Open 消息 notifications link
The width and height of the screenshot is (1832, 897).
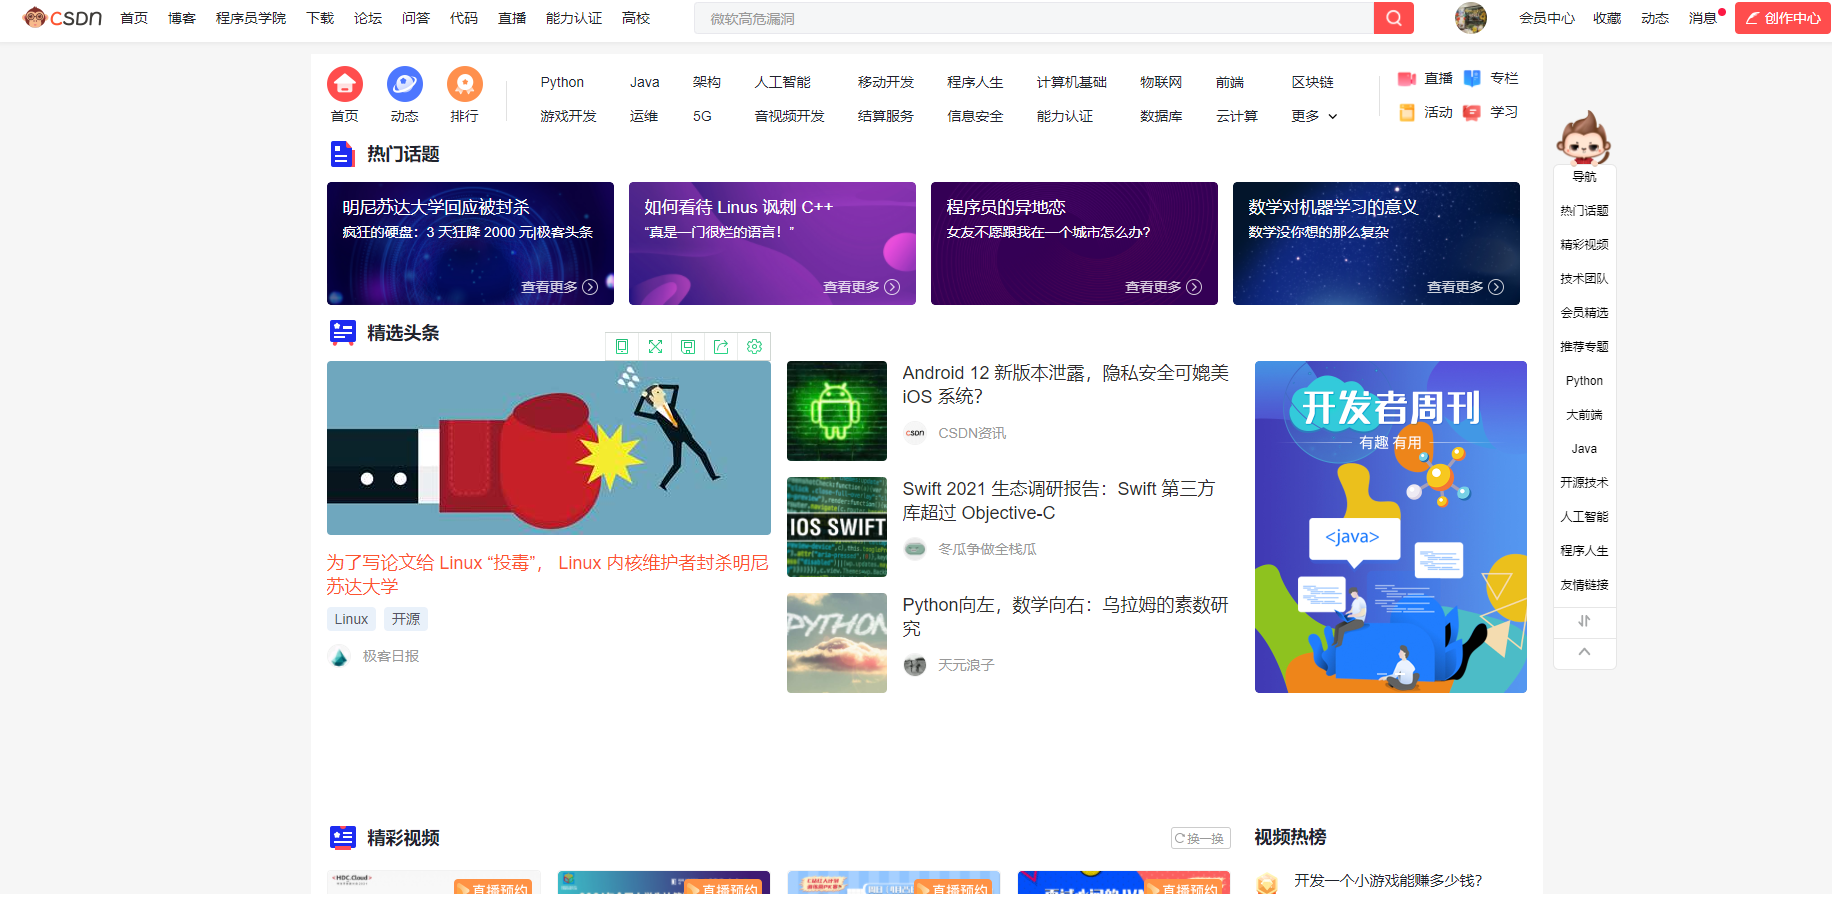tap(1703, 18)
